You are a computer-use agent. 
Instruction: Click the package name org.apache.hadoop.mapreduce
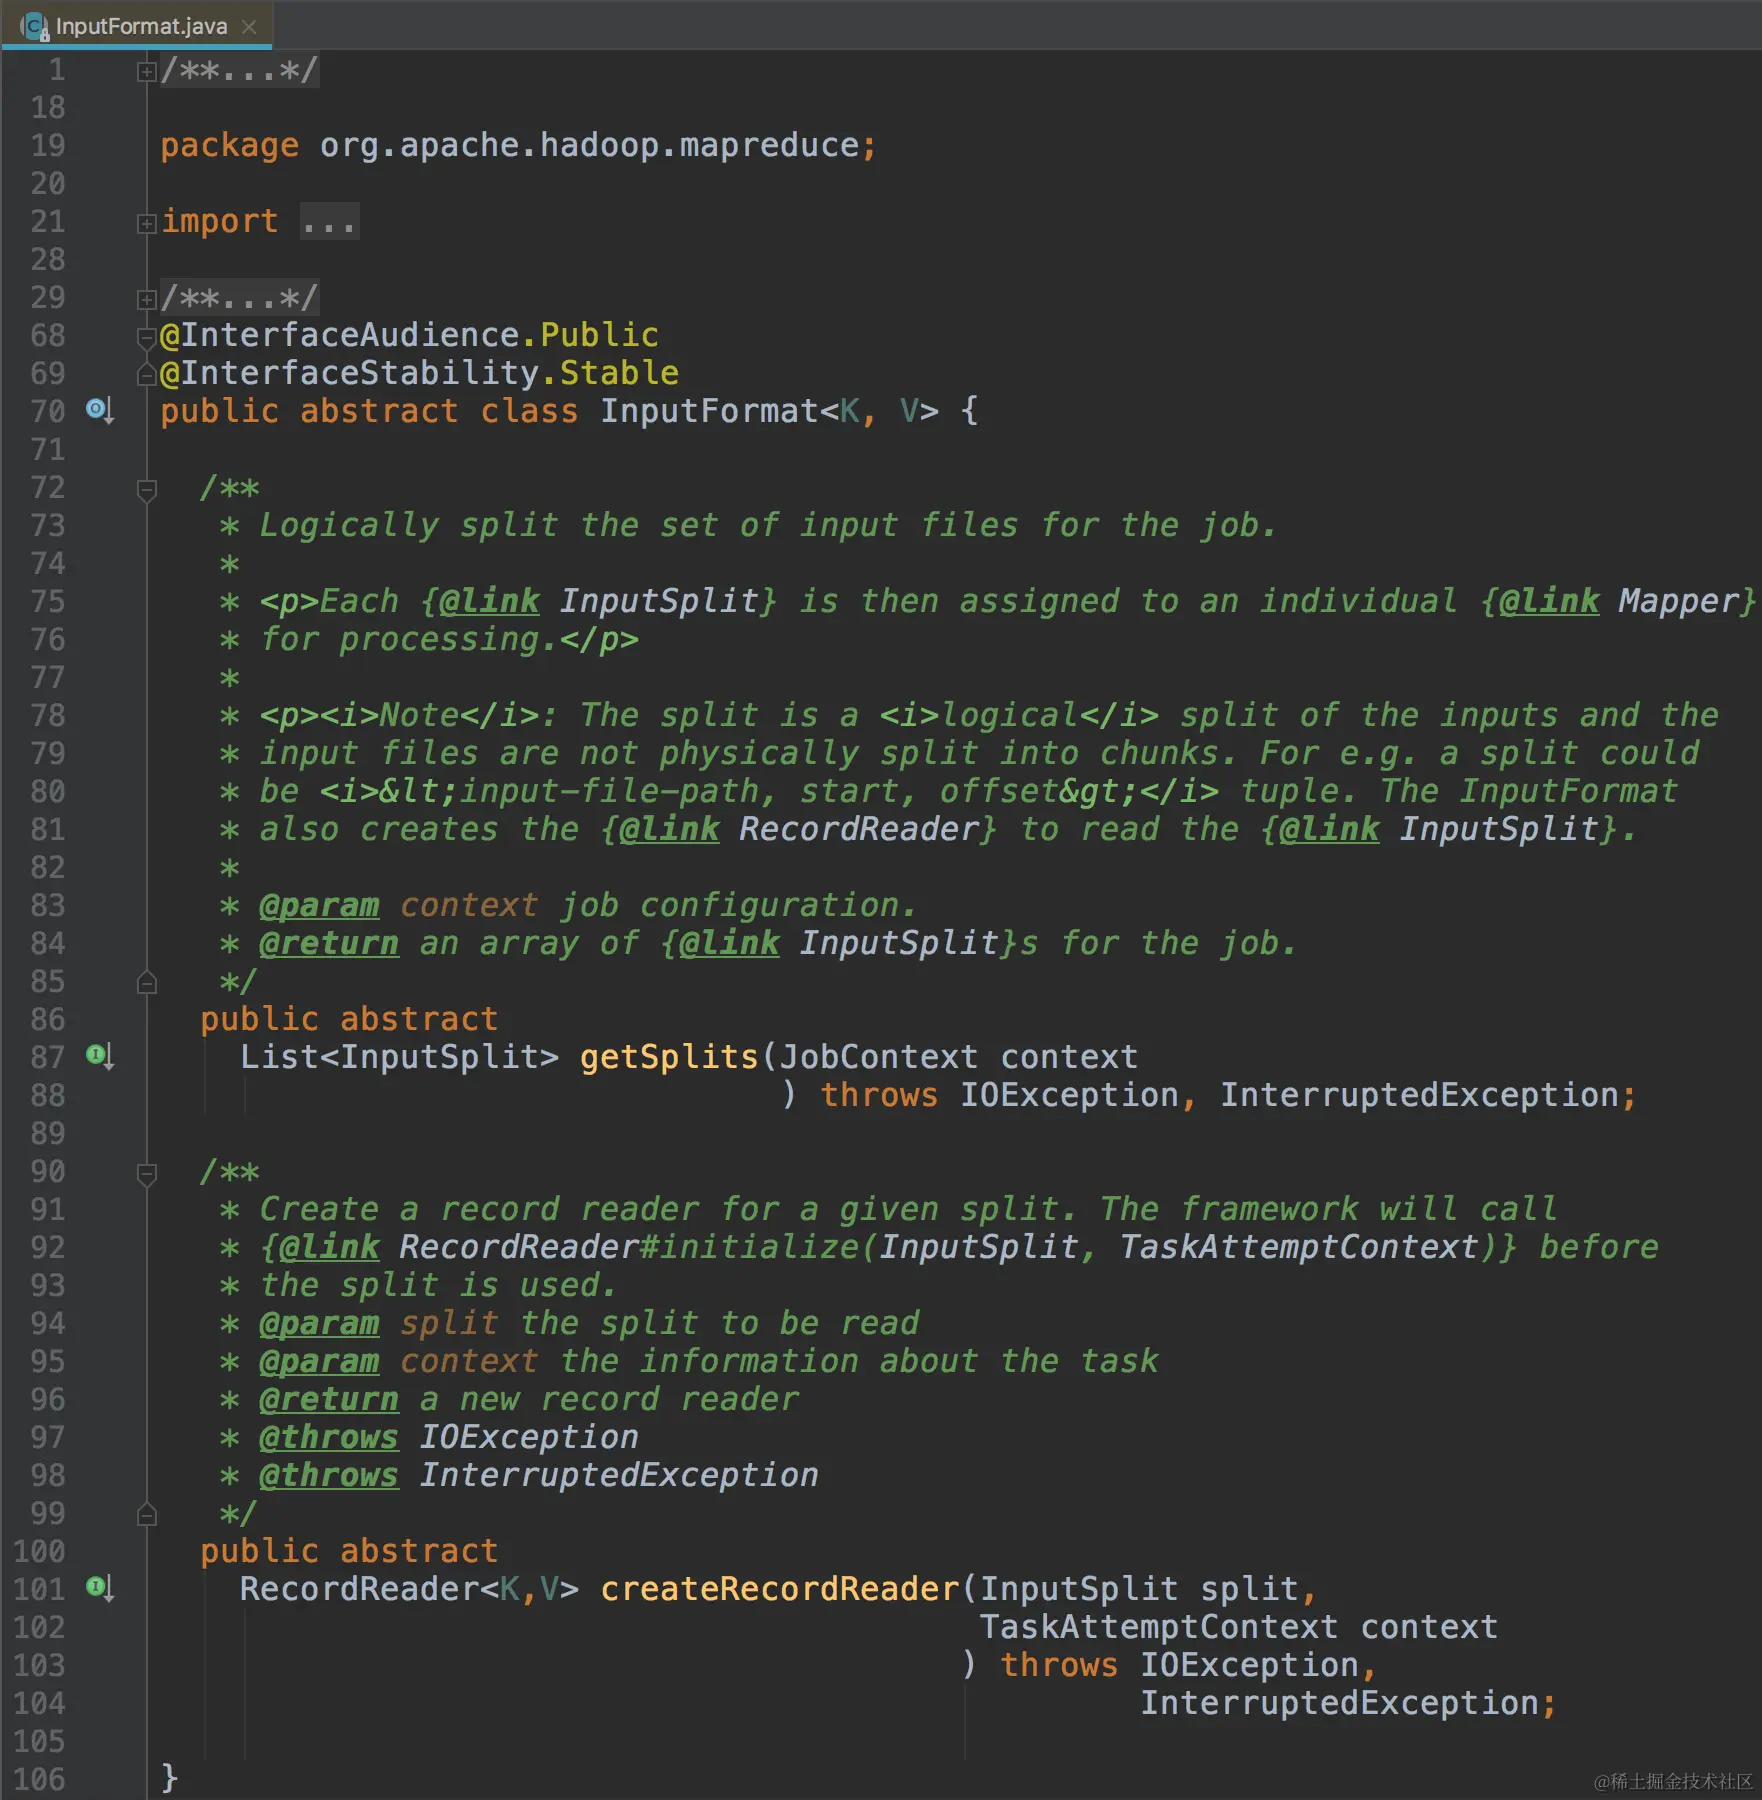[589, 146]
